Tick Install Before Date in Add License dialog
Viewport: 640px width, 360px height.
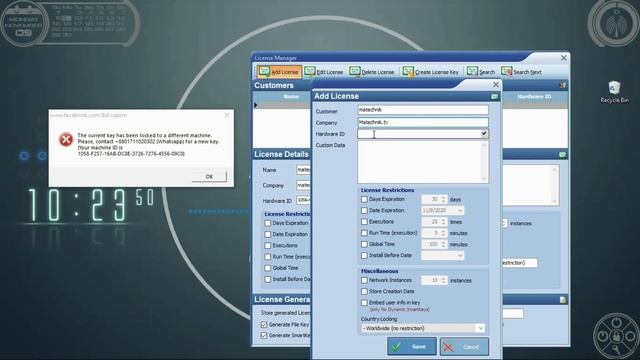tap(364, 256)
